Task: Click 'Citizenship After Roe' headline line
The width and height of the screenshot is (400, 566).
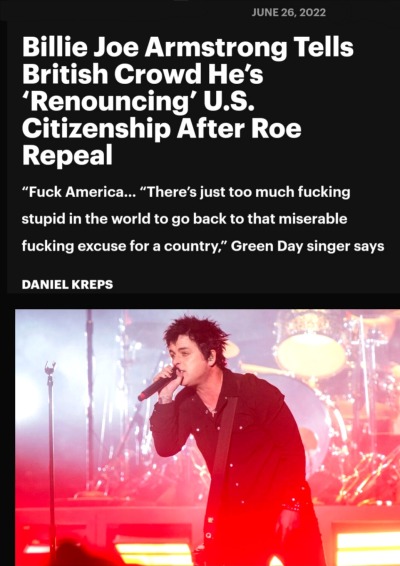Action: pyautogui.click(x=161, y=128)
